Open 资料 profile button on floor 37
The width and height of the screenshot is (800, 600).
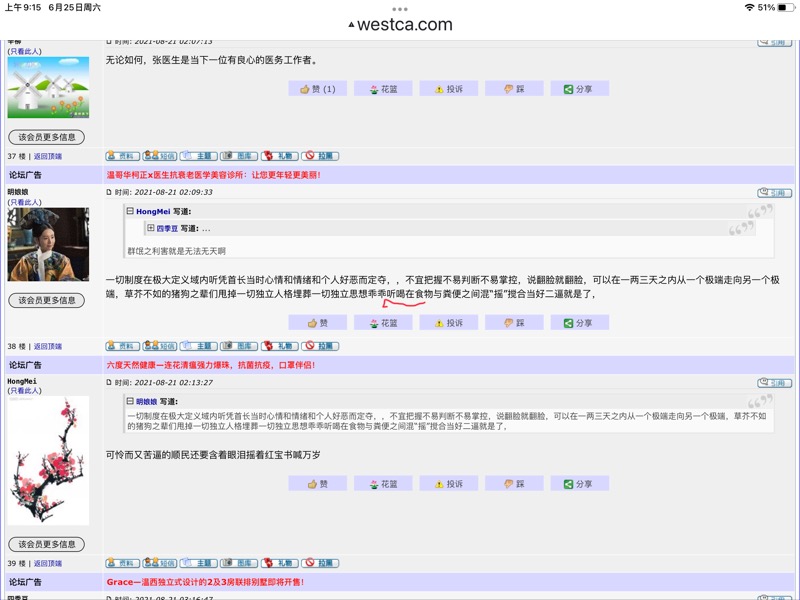click(x=122, y=156)
